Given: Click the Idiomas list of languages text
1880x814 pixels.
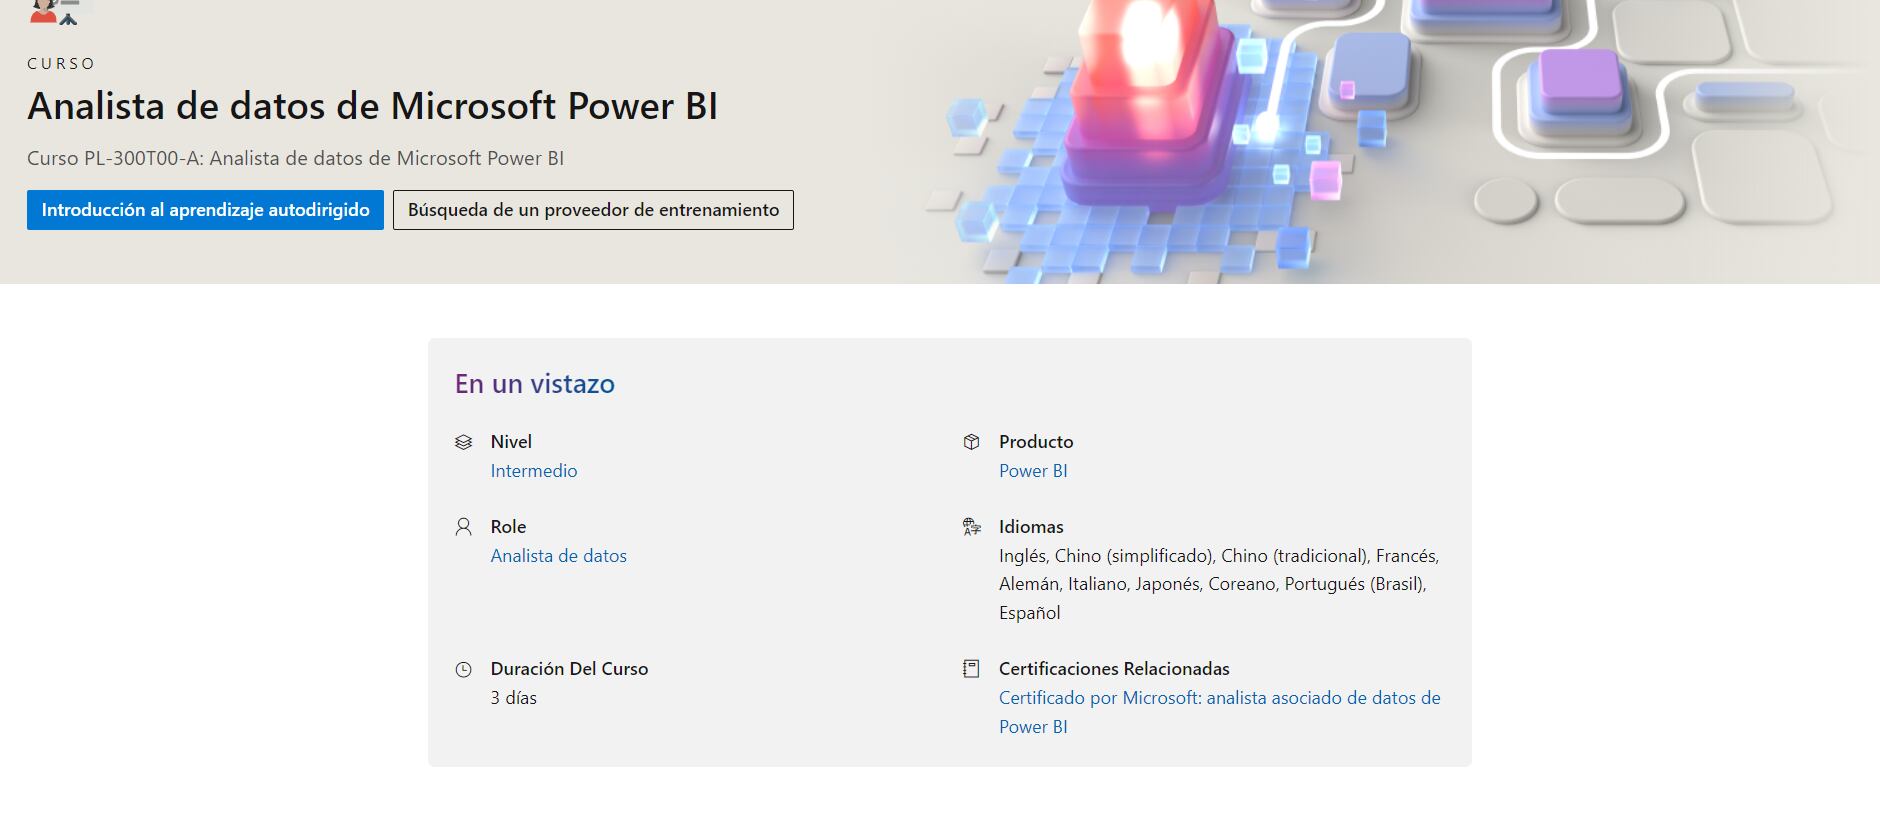Looking at the screenshot, I should click(1219, 584).
